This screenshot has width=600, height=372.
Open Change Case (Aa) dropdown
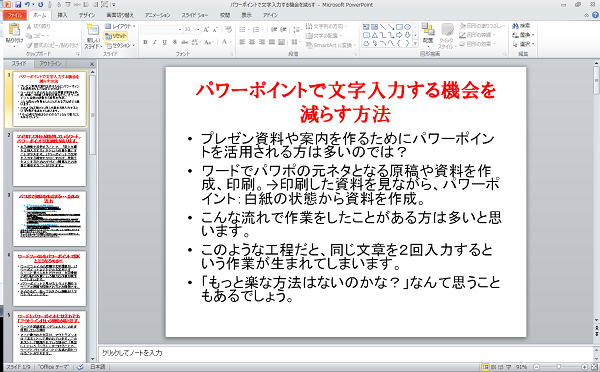(209, 42)
